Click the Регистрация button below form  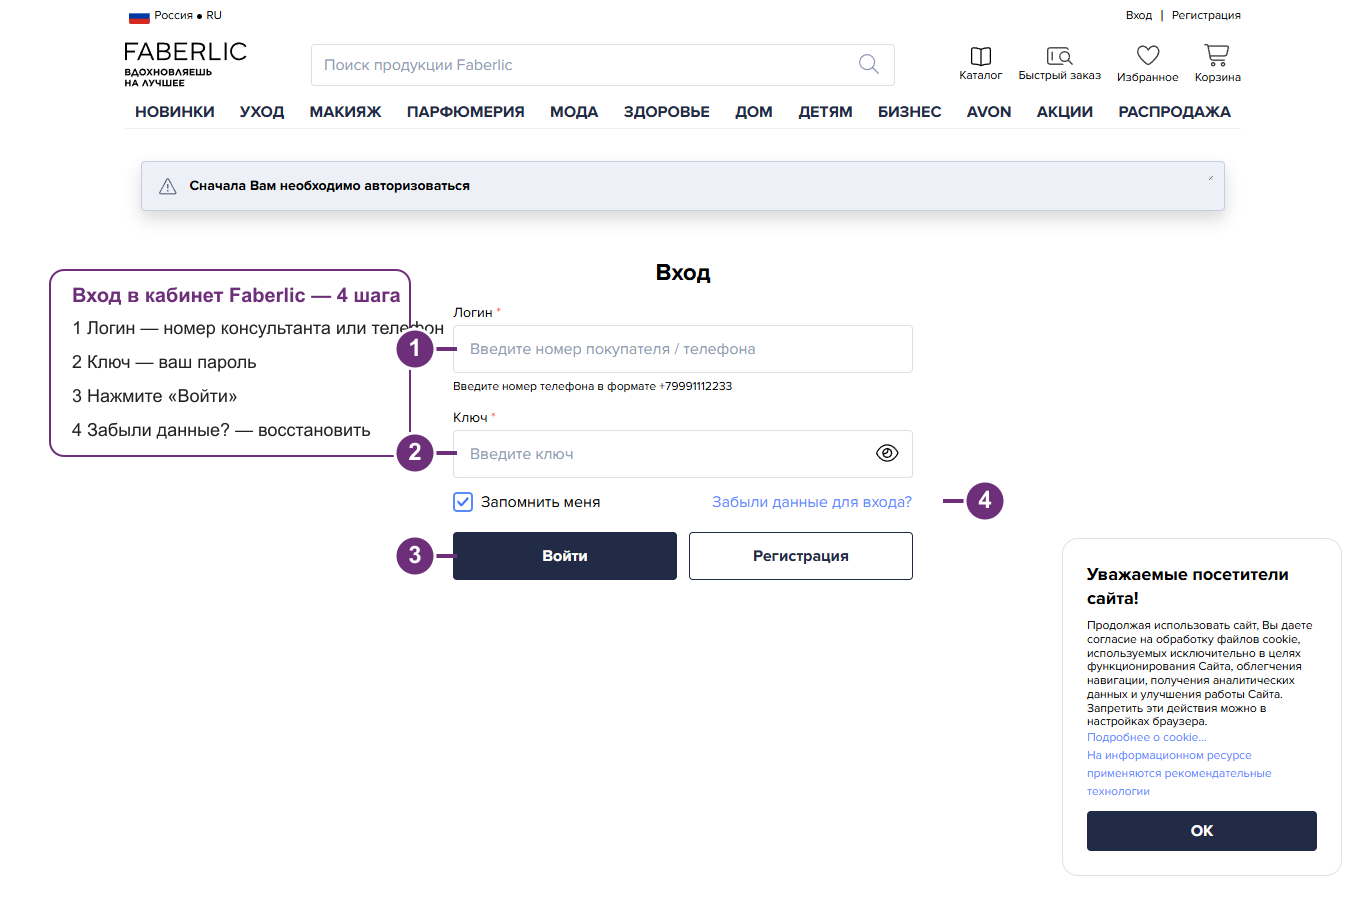[x=801, y=556]
